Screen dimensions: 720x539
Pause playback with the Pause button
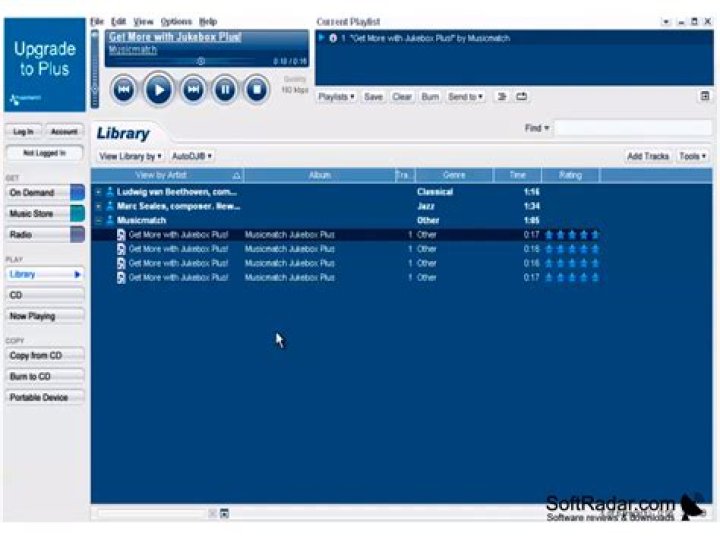coord(225,90)
